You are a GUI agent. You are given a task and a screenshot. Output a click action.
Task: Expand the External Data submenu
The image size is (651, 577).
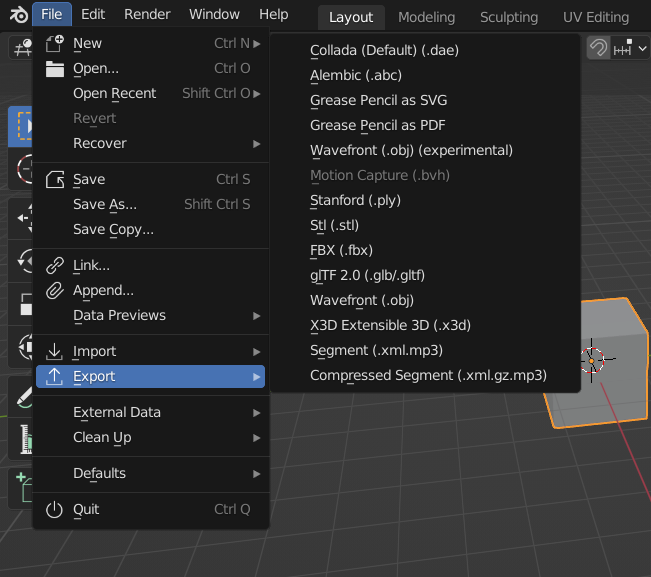[150, 413]
